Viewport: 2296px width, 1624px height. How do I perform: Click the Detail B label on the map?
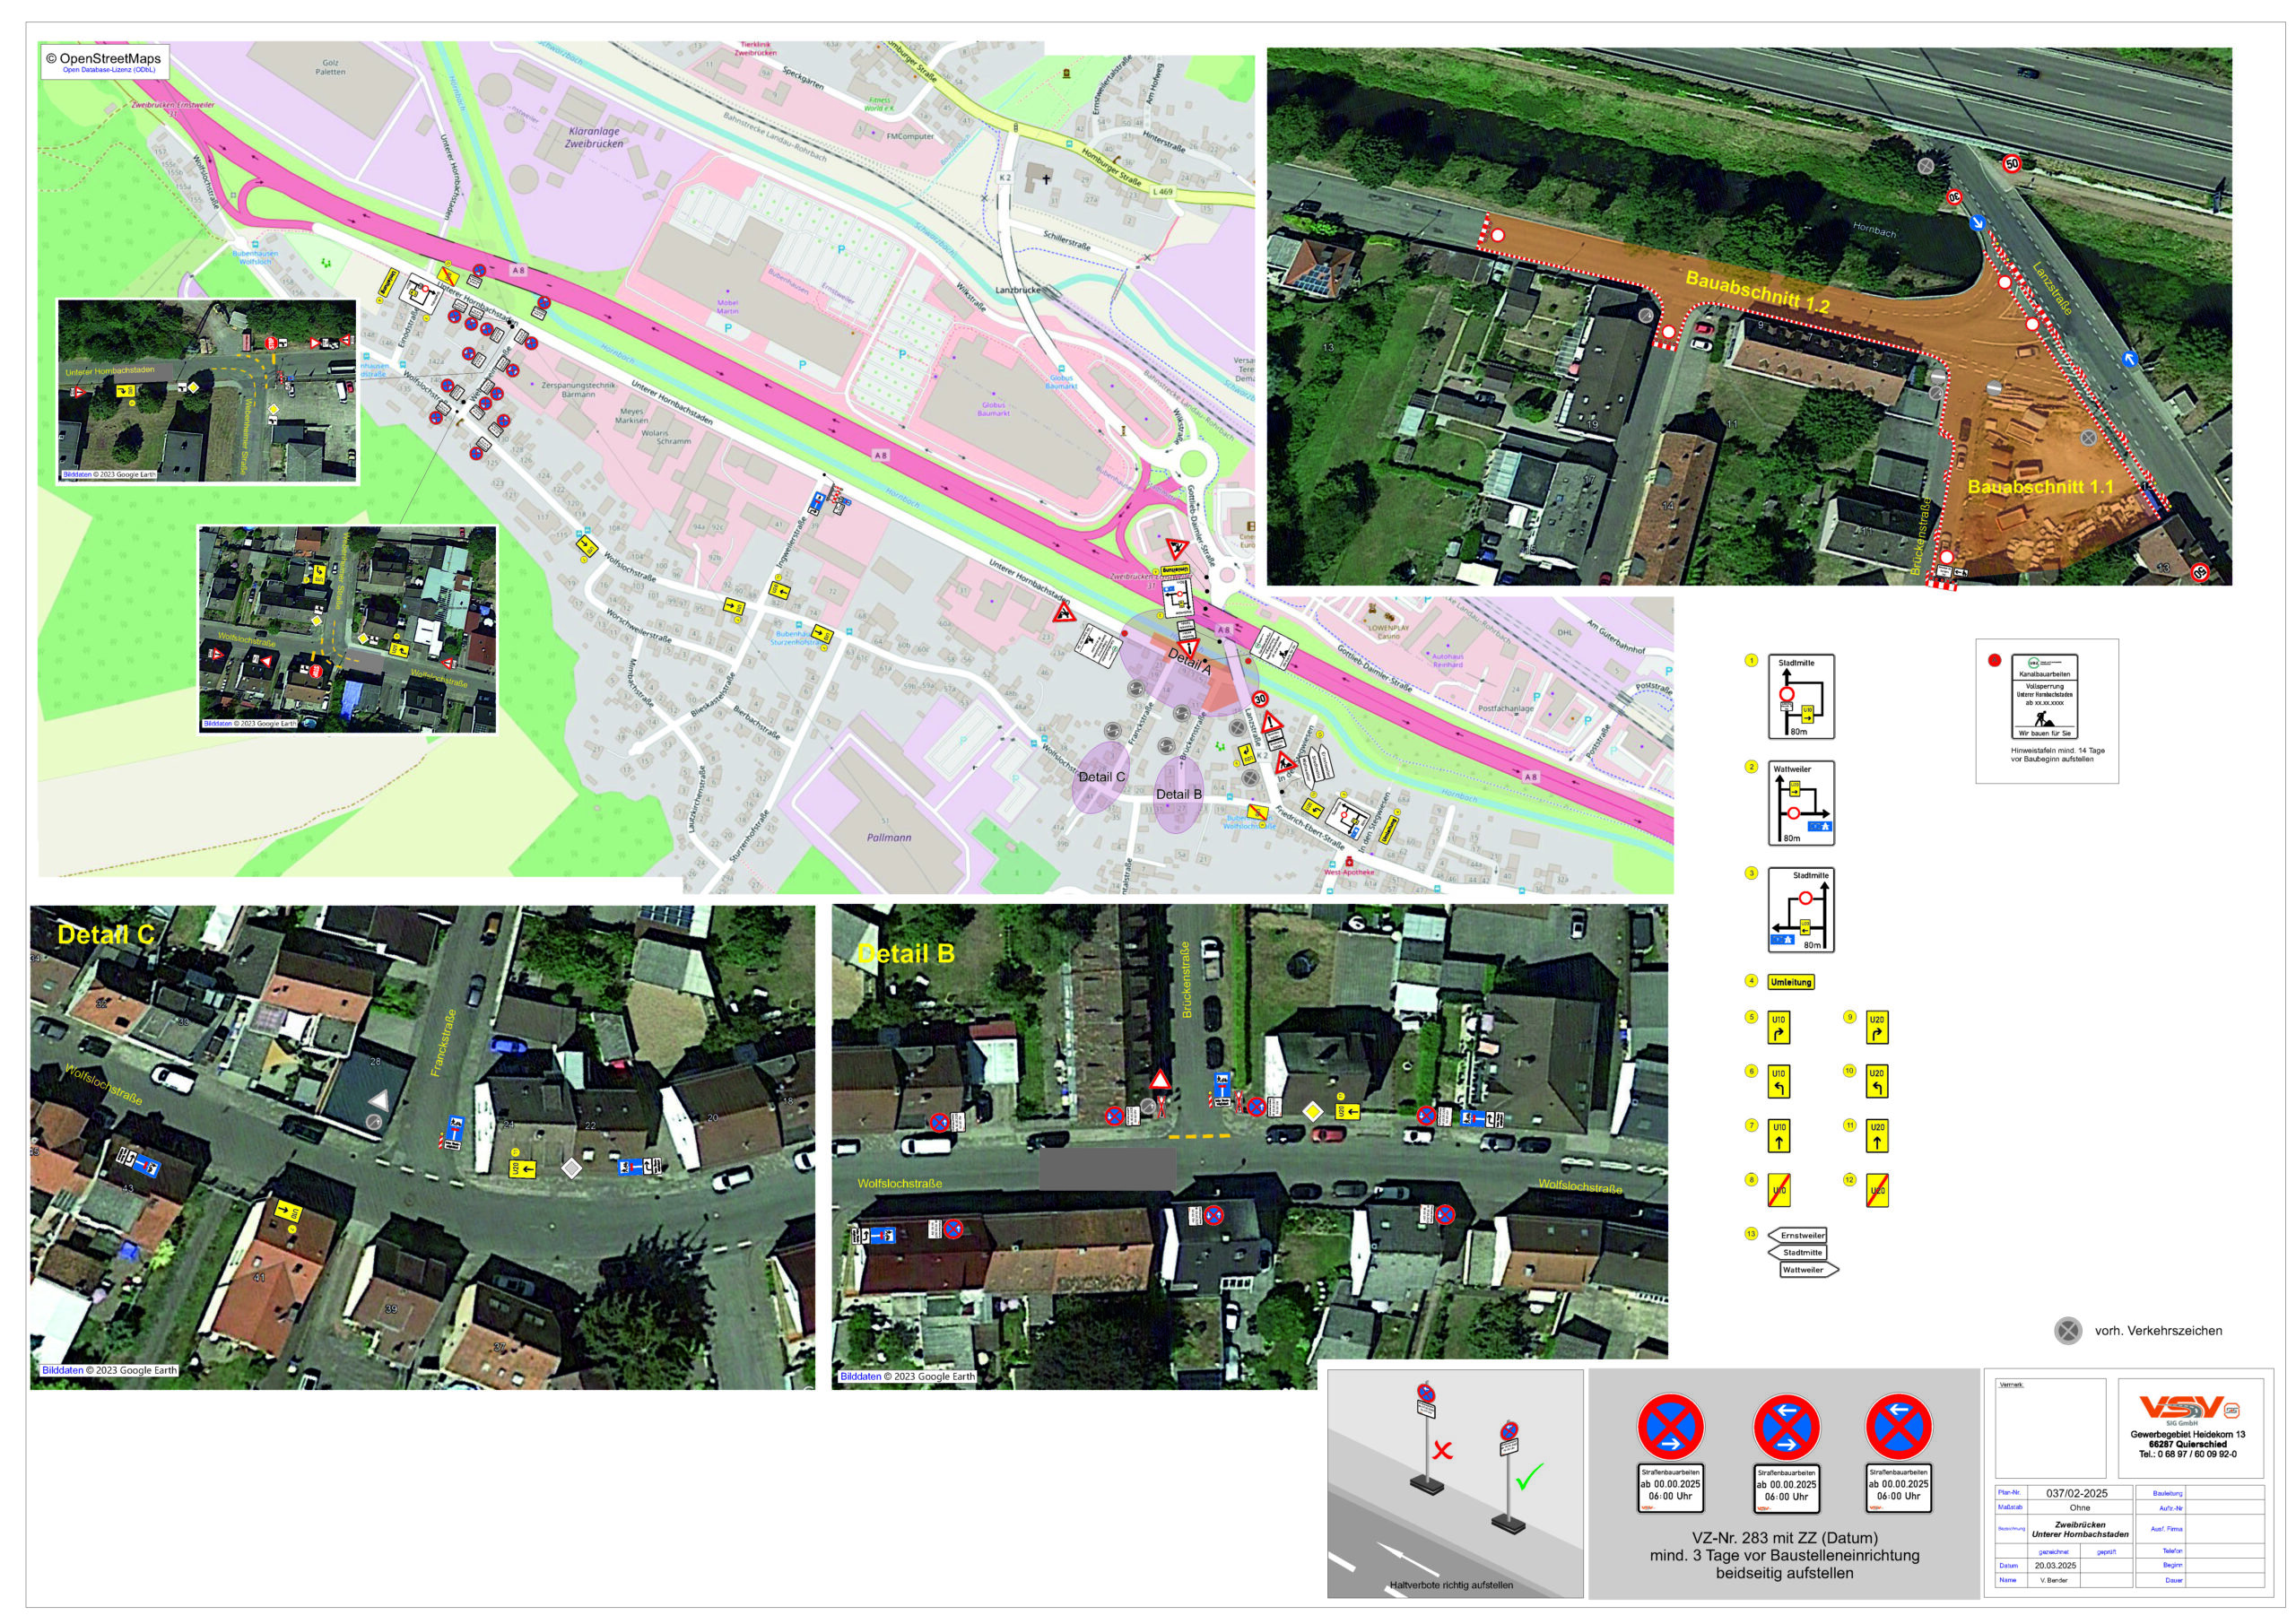tap(1178, 794)
